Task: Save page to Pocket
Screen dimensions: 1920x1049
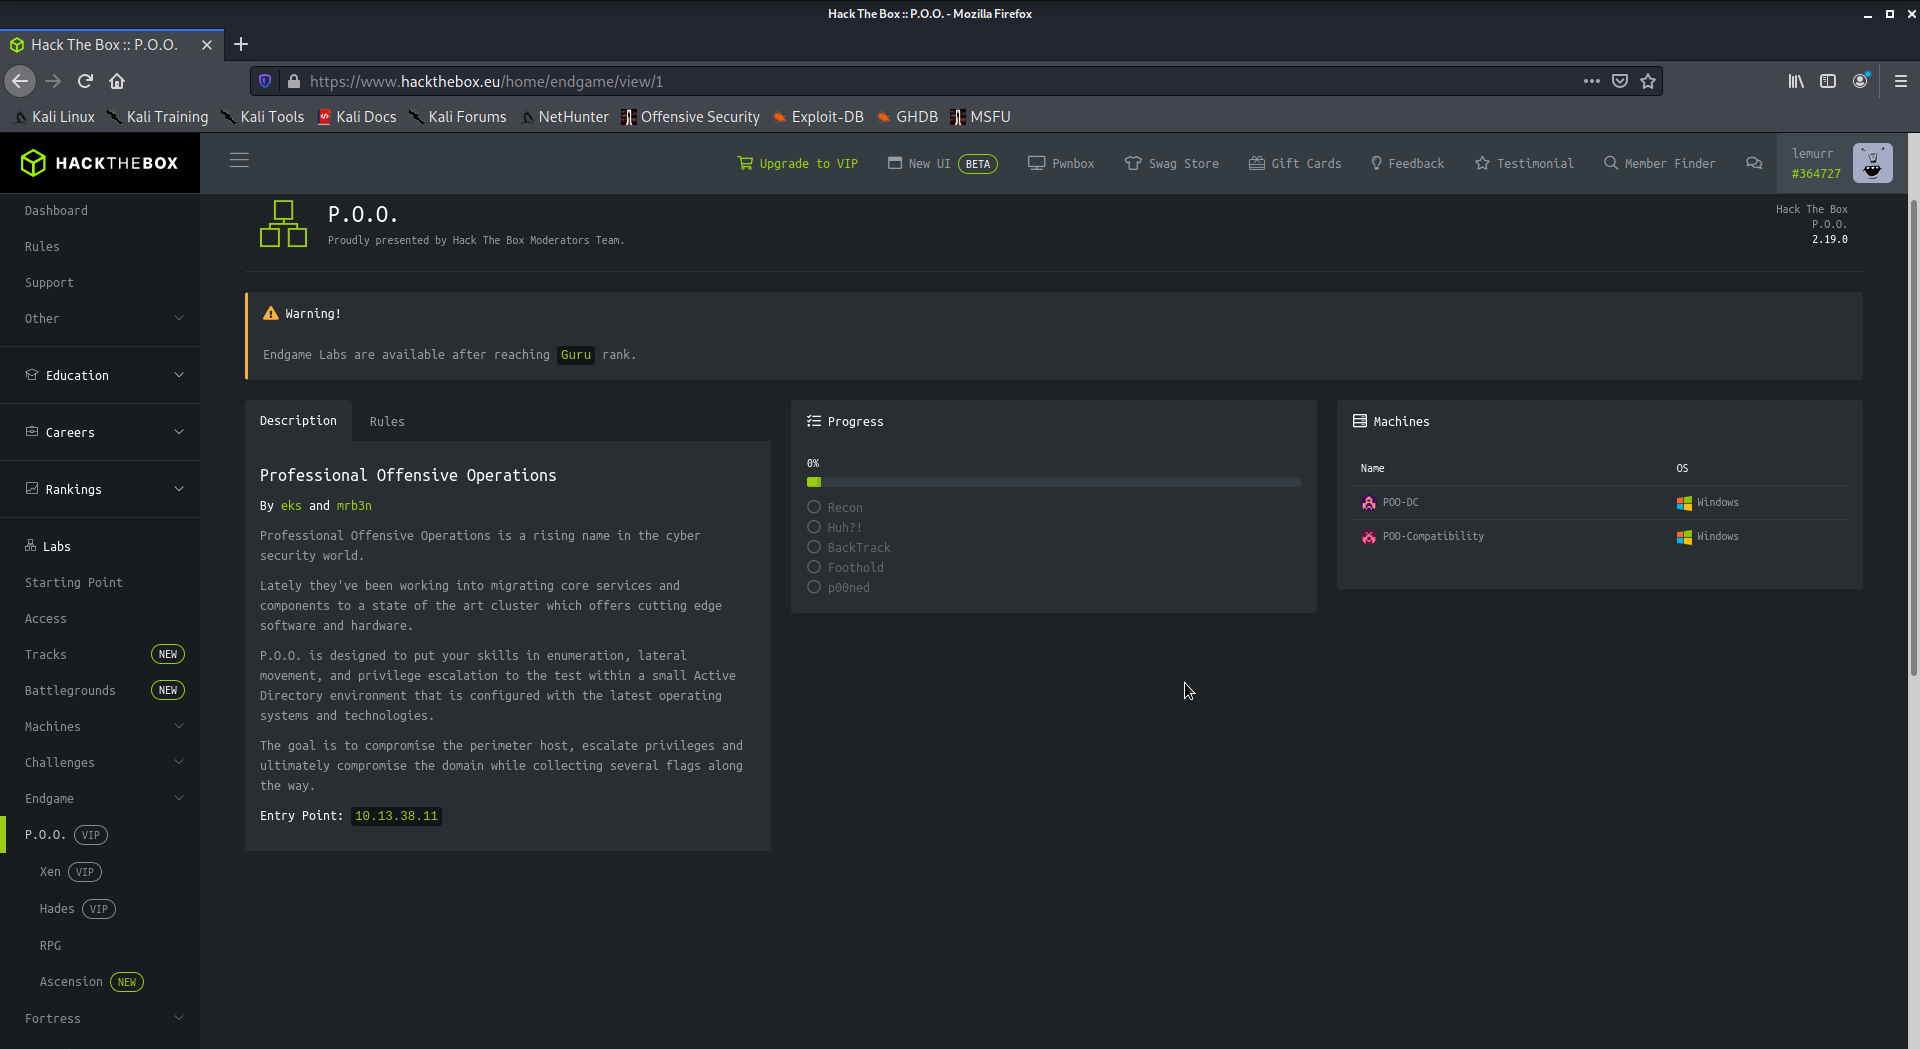Action: 1620,81
